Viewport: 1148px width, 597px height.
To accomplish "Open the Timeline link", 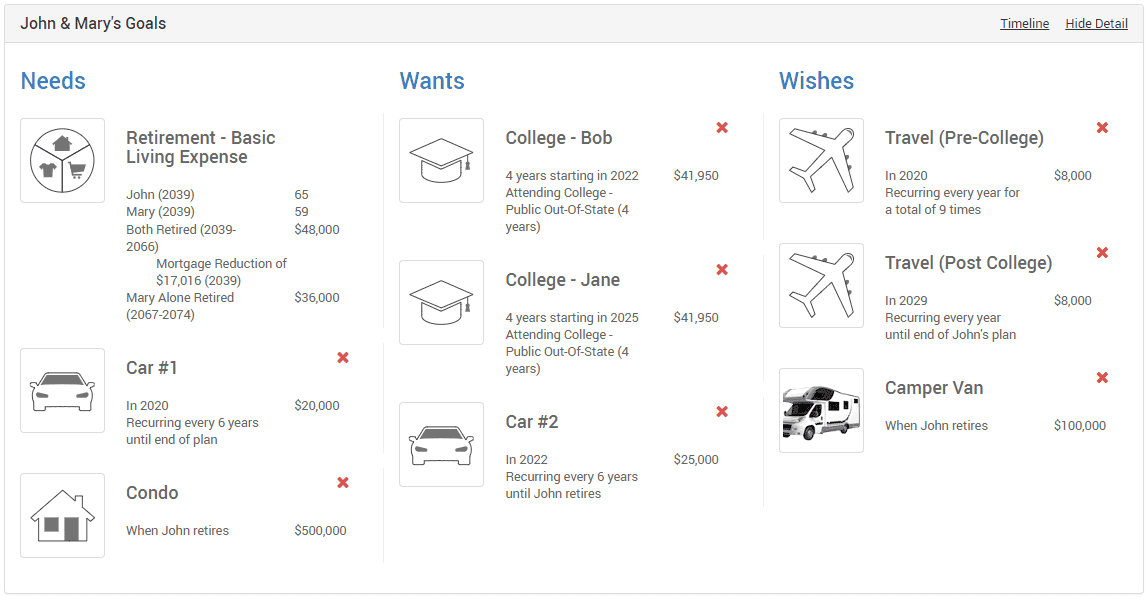I will pos(1024,23).
